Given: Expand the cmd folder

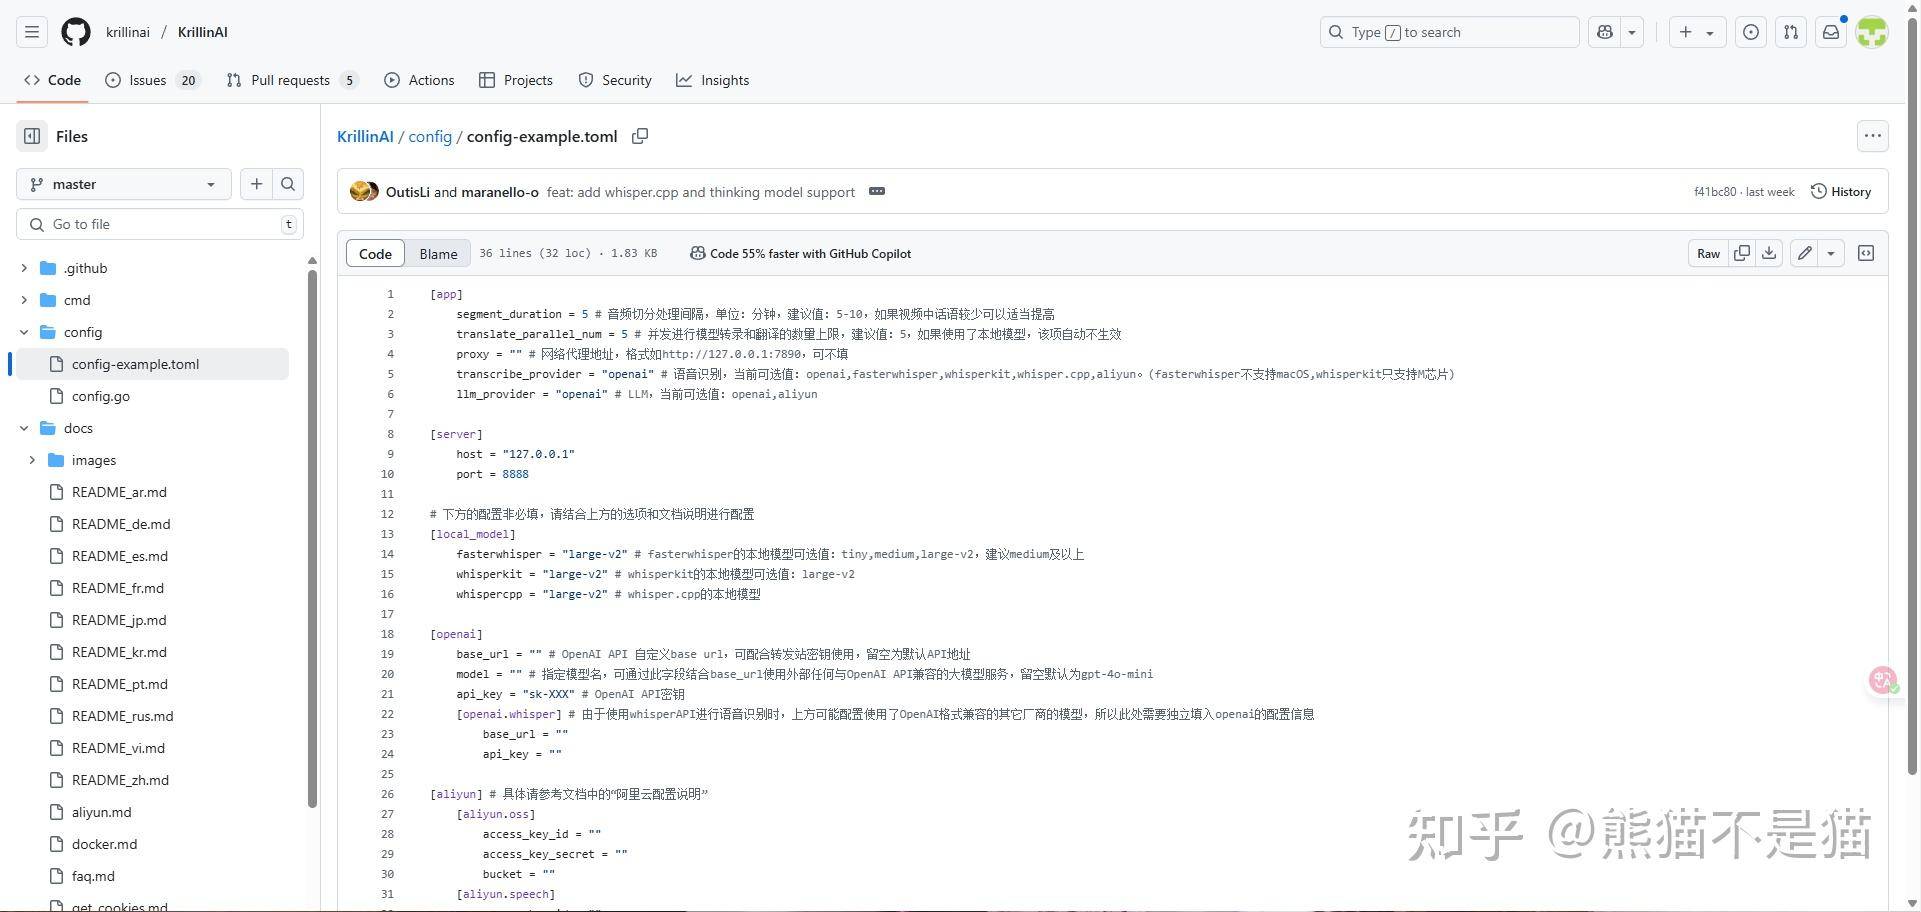Looking at the screenshot, I should 24,300.
